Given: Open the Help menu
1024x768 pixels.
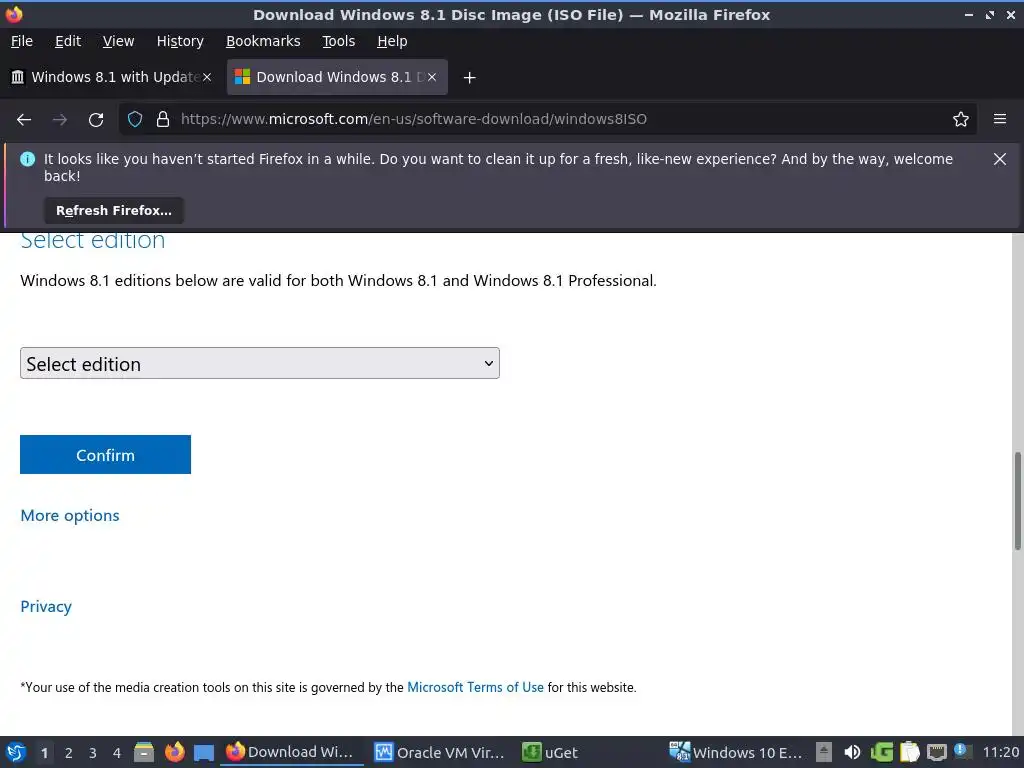Looking at the screenshot, I should click(392, 41).
